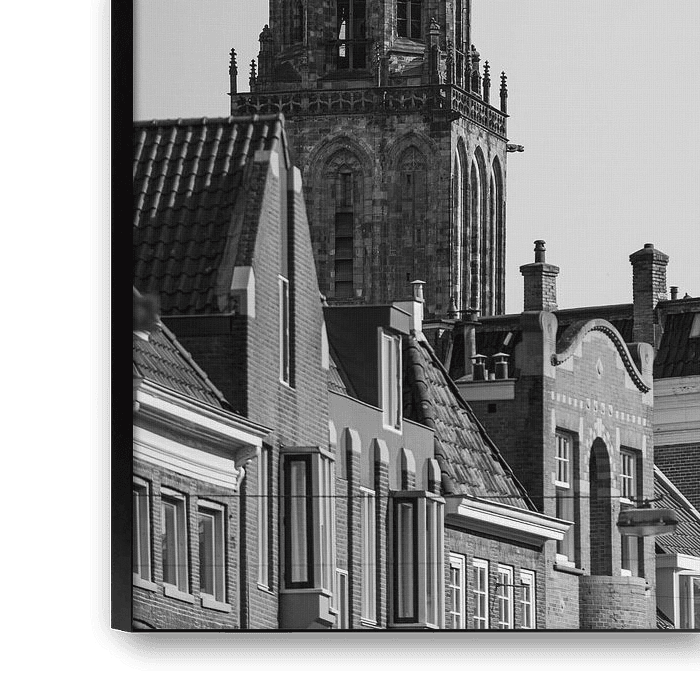Image resolution: width=700 pixels, height=700 pixels.
Task: Click the tall gothic arched window on tower
Action: coord(343,230)
